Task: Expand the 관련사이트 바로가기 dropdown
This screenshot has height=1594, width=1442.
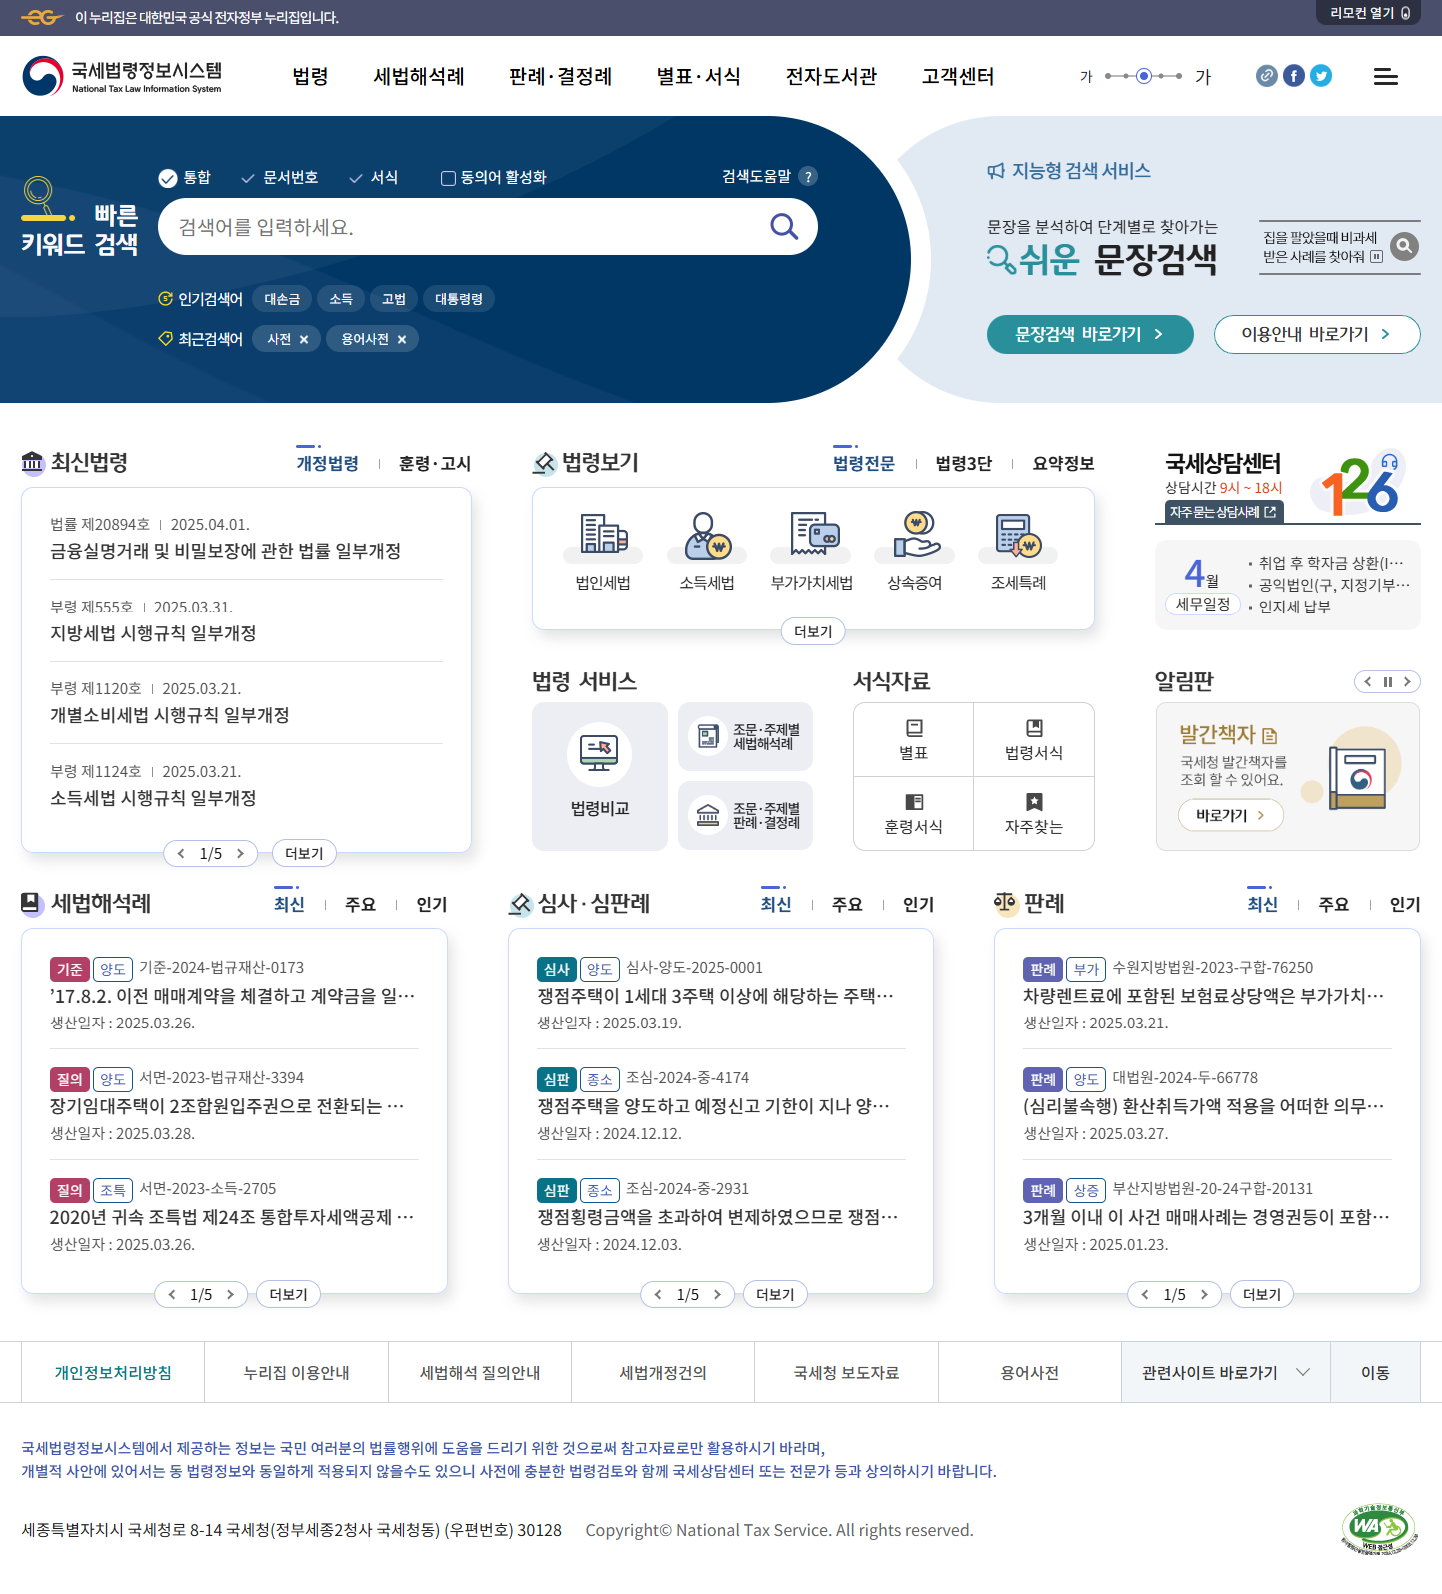Action: tap(1225, 1373)
